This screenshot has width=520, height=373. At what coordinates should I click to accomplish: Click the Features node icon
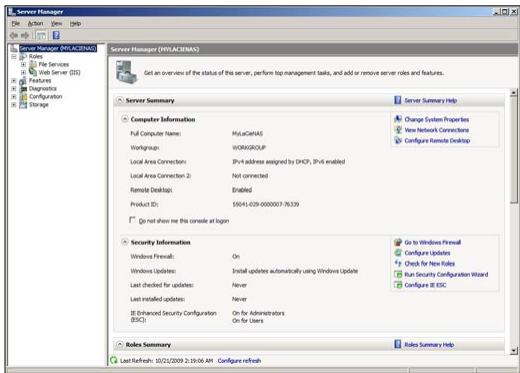[x=23, y=80]
